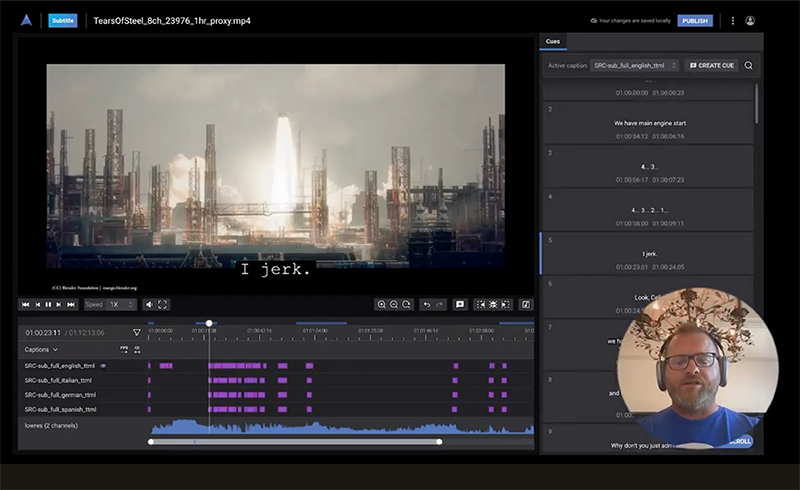800x490 pixels.
Task: Select the lowres (2 channels) audio track
Action: 51,425
